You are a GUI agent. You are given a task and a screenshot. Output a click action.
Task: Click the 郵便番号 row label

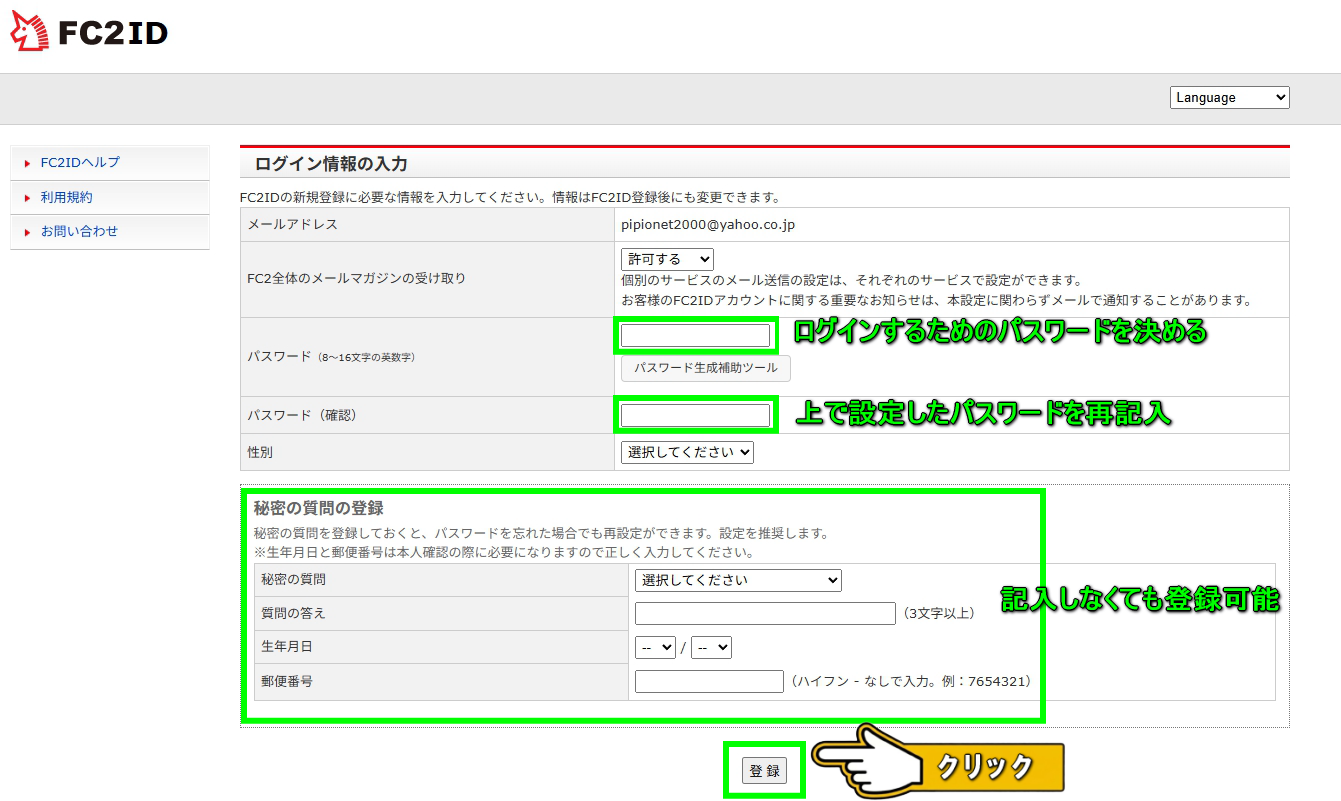tap(287, 680)
